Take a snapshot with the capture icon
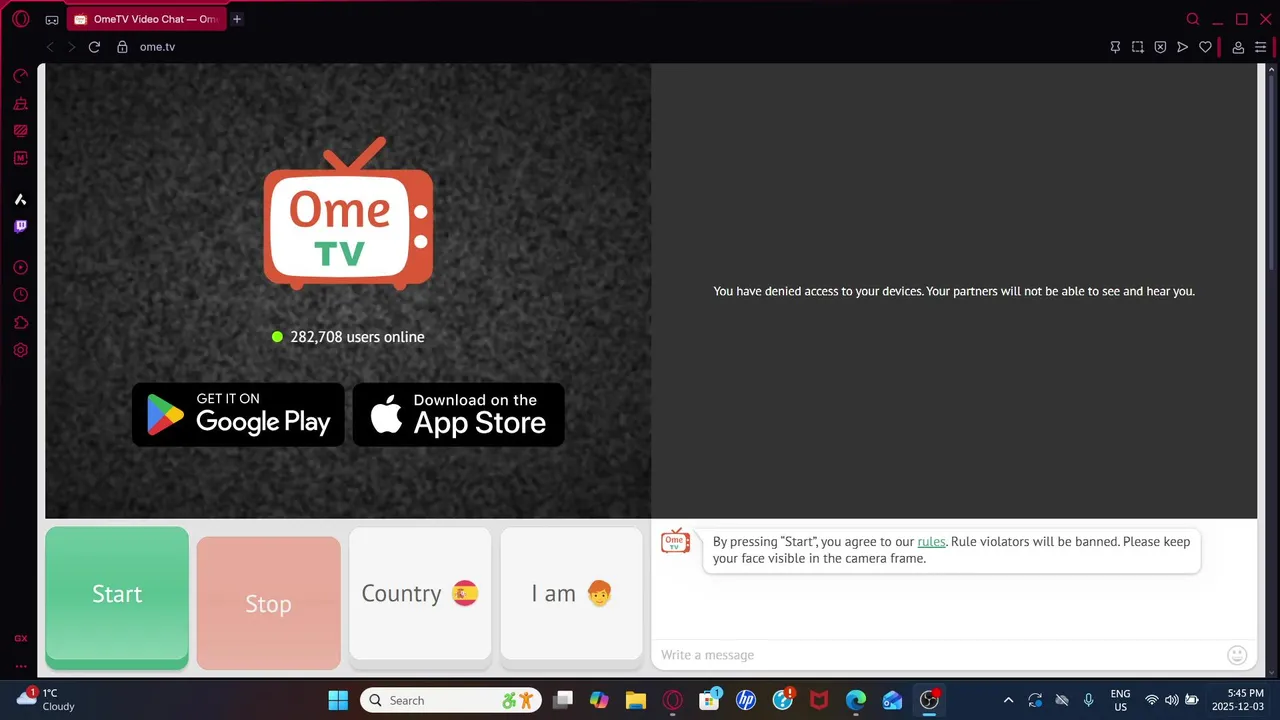 point(1138,47)
